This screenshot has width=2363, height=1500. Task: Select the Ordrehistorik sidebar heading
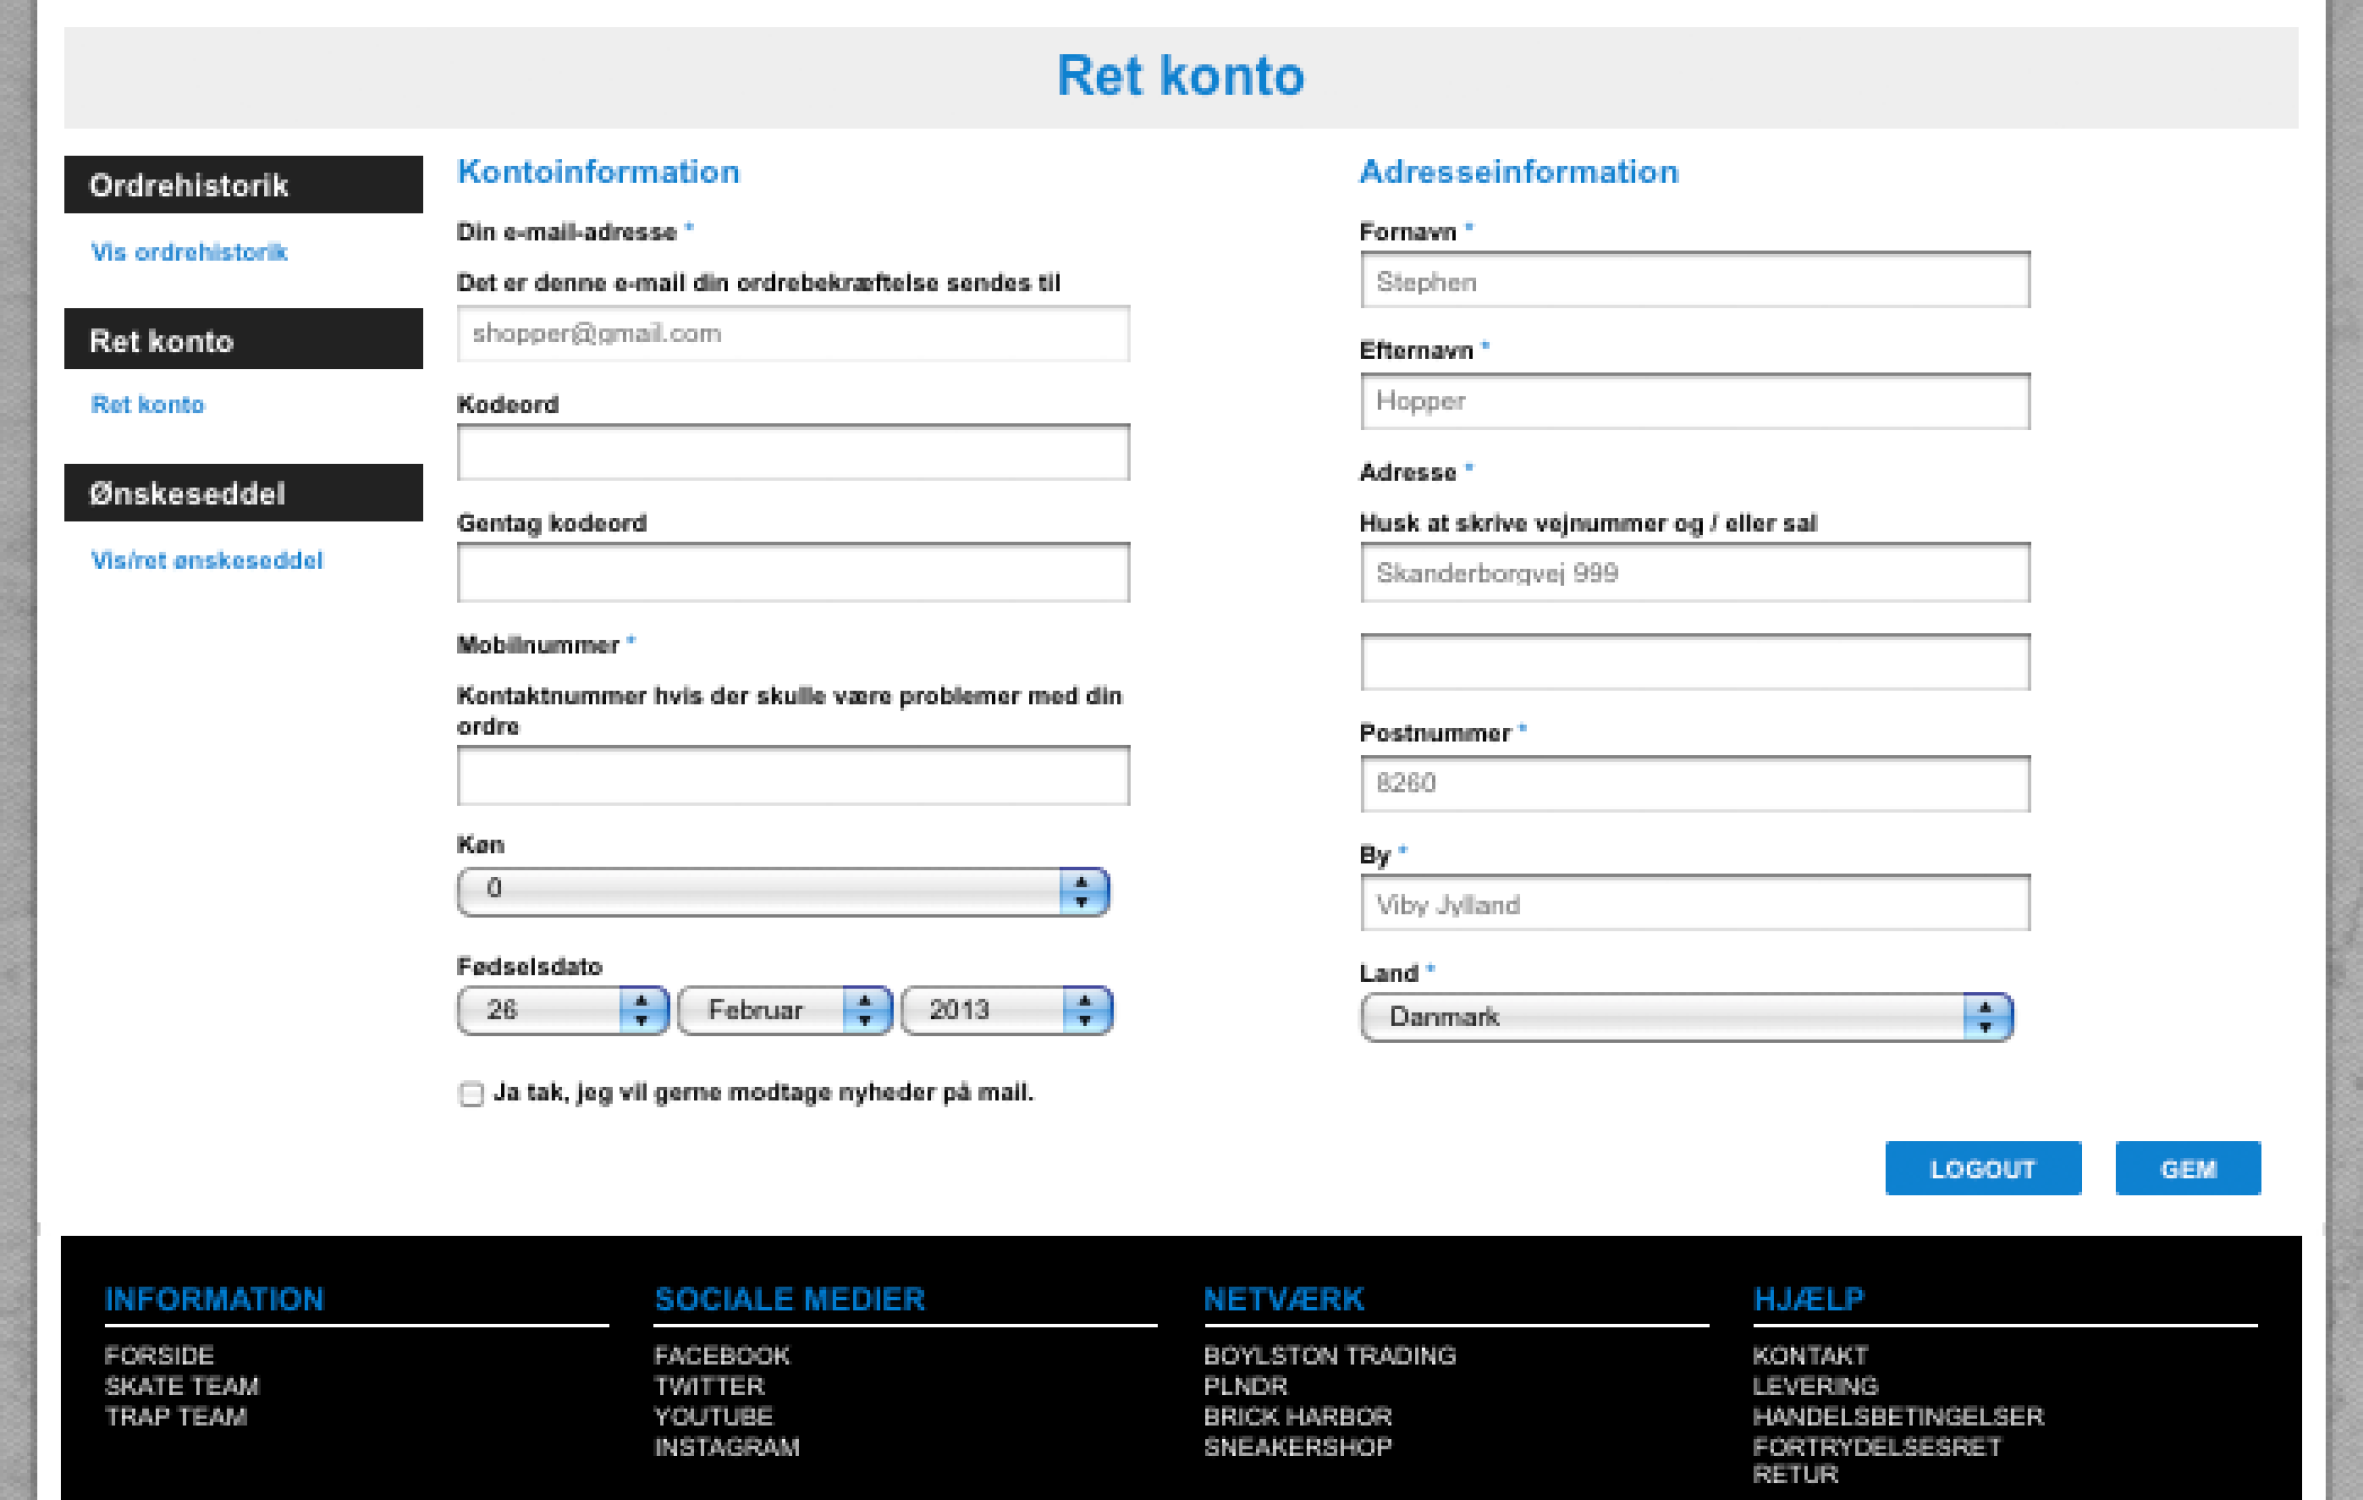tap(243, 185)
